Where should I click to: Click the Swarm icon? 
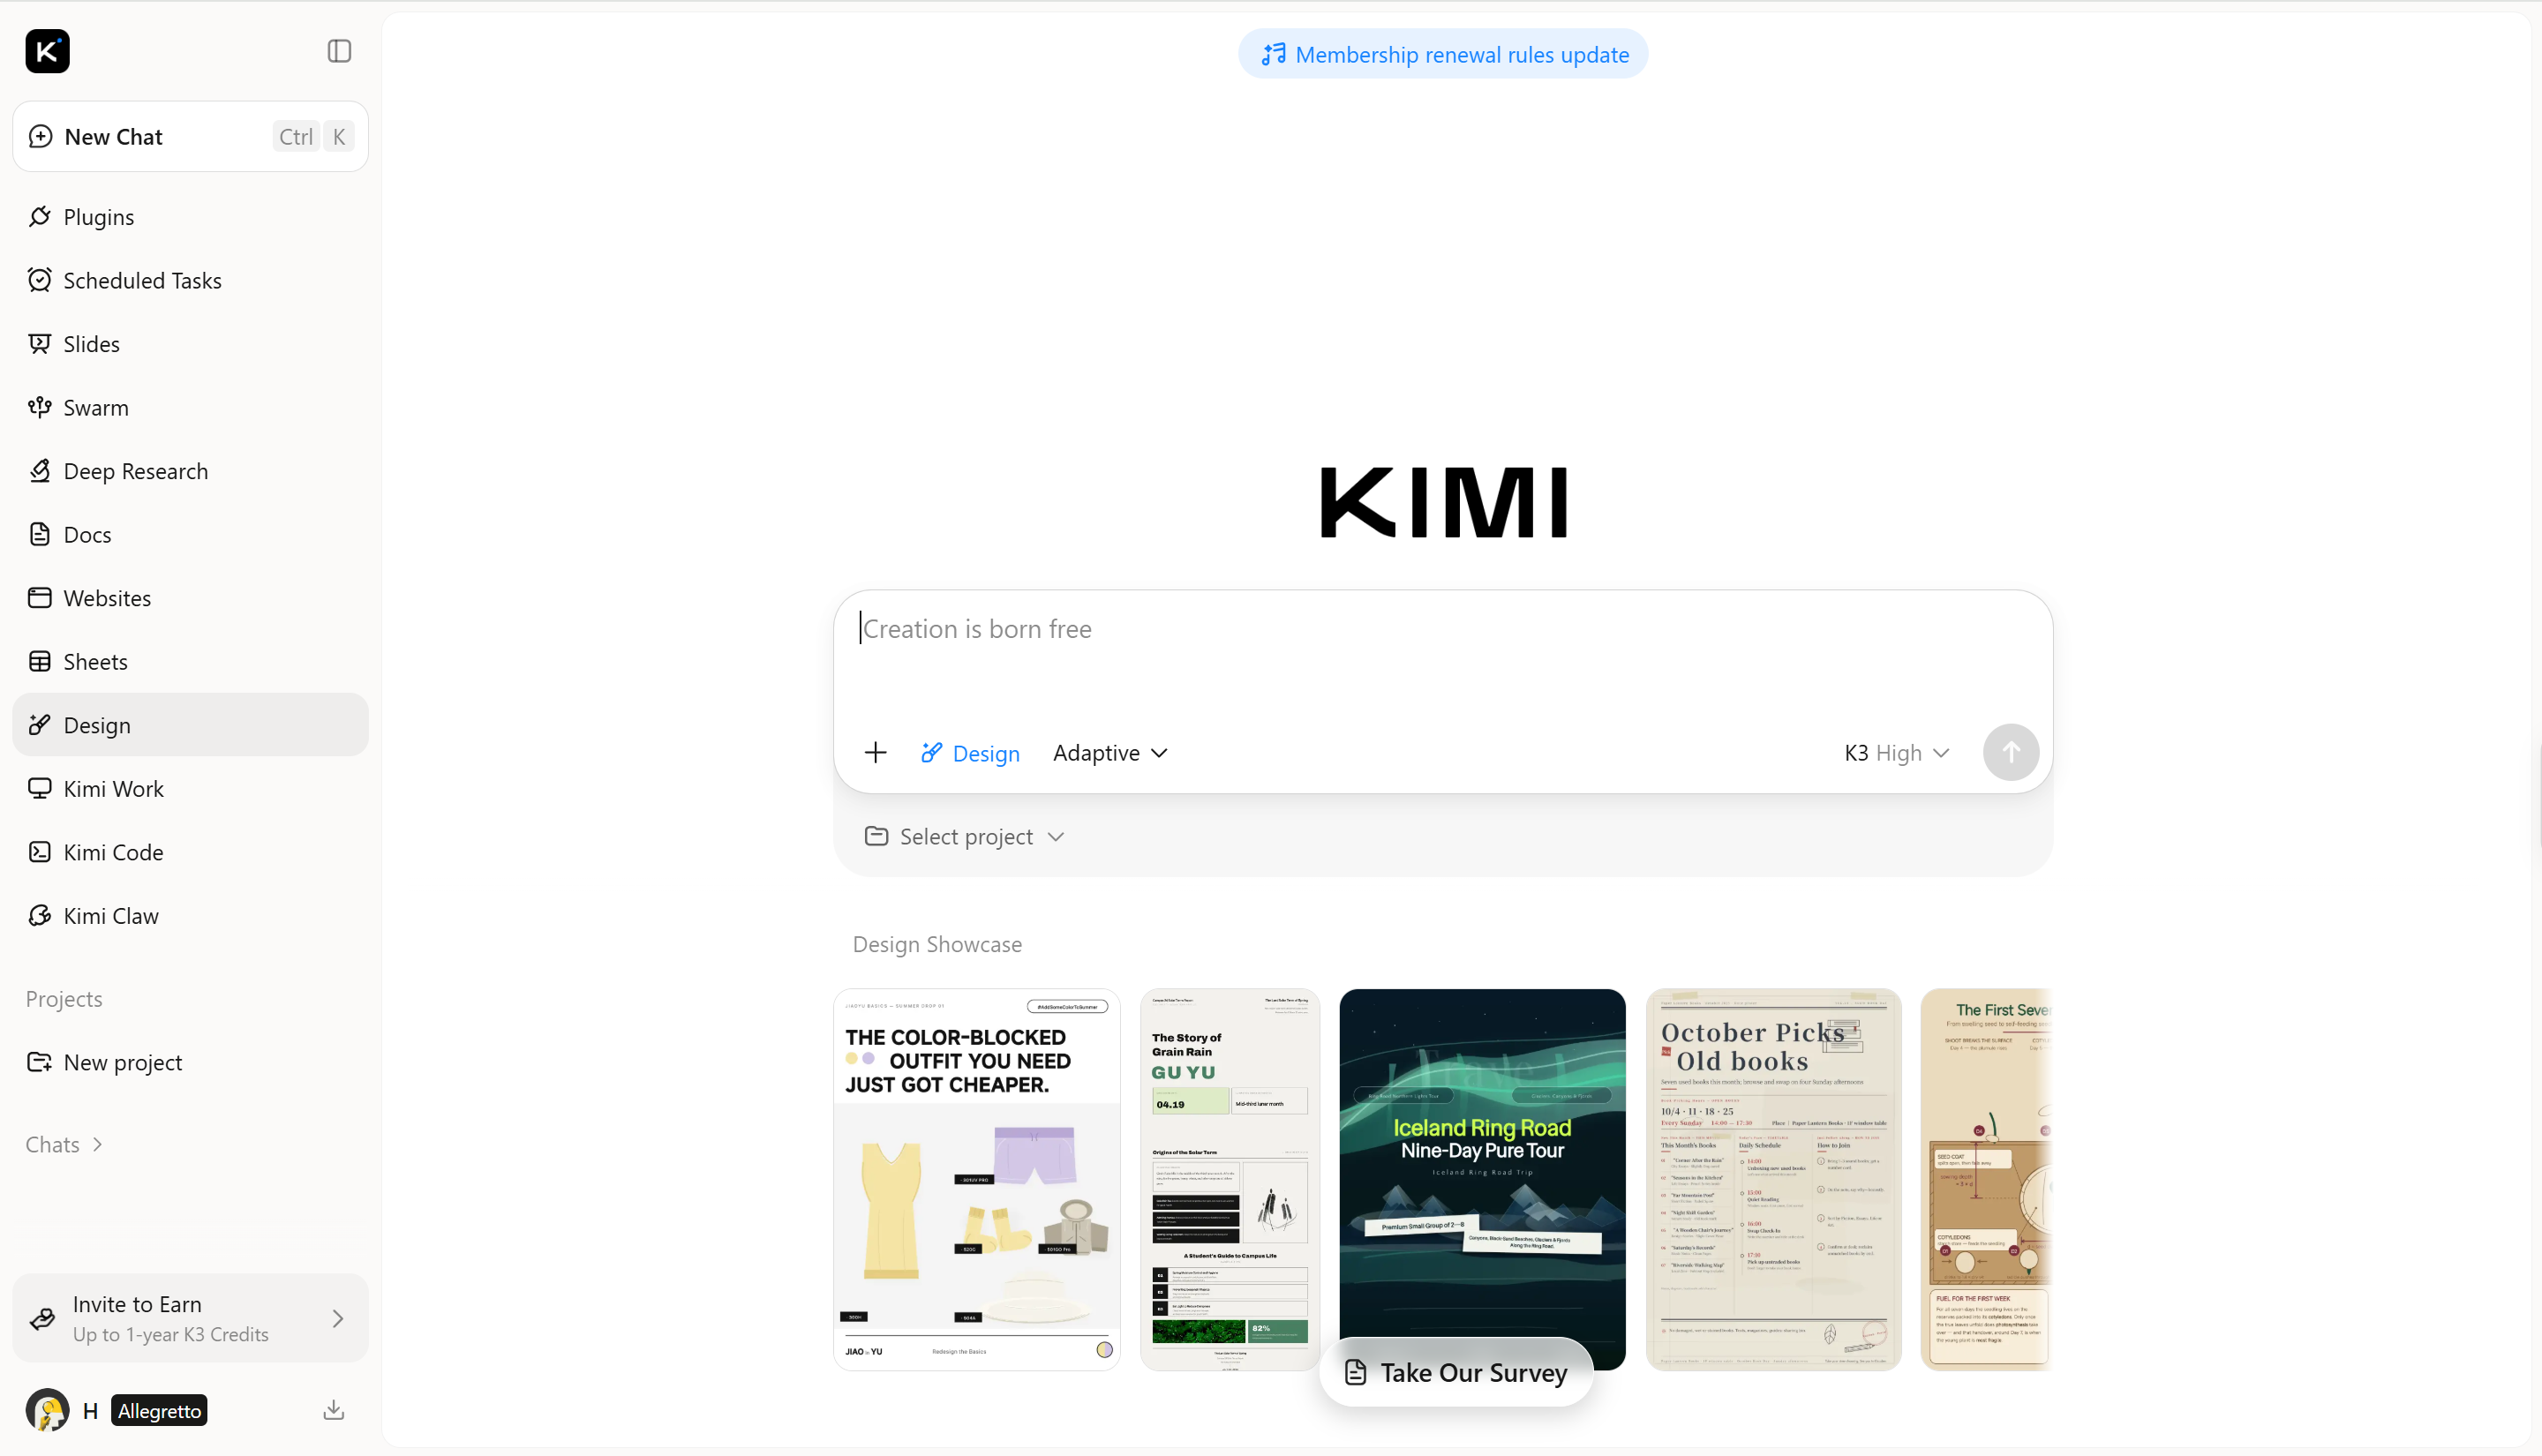[x=40, y=407]
